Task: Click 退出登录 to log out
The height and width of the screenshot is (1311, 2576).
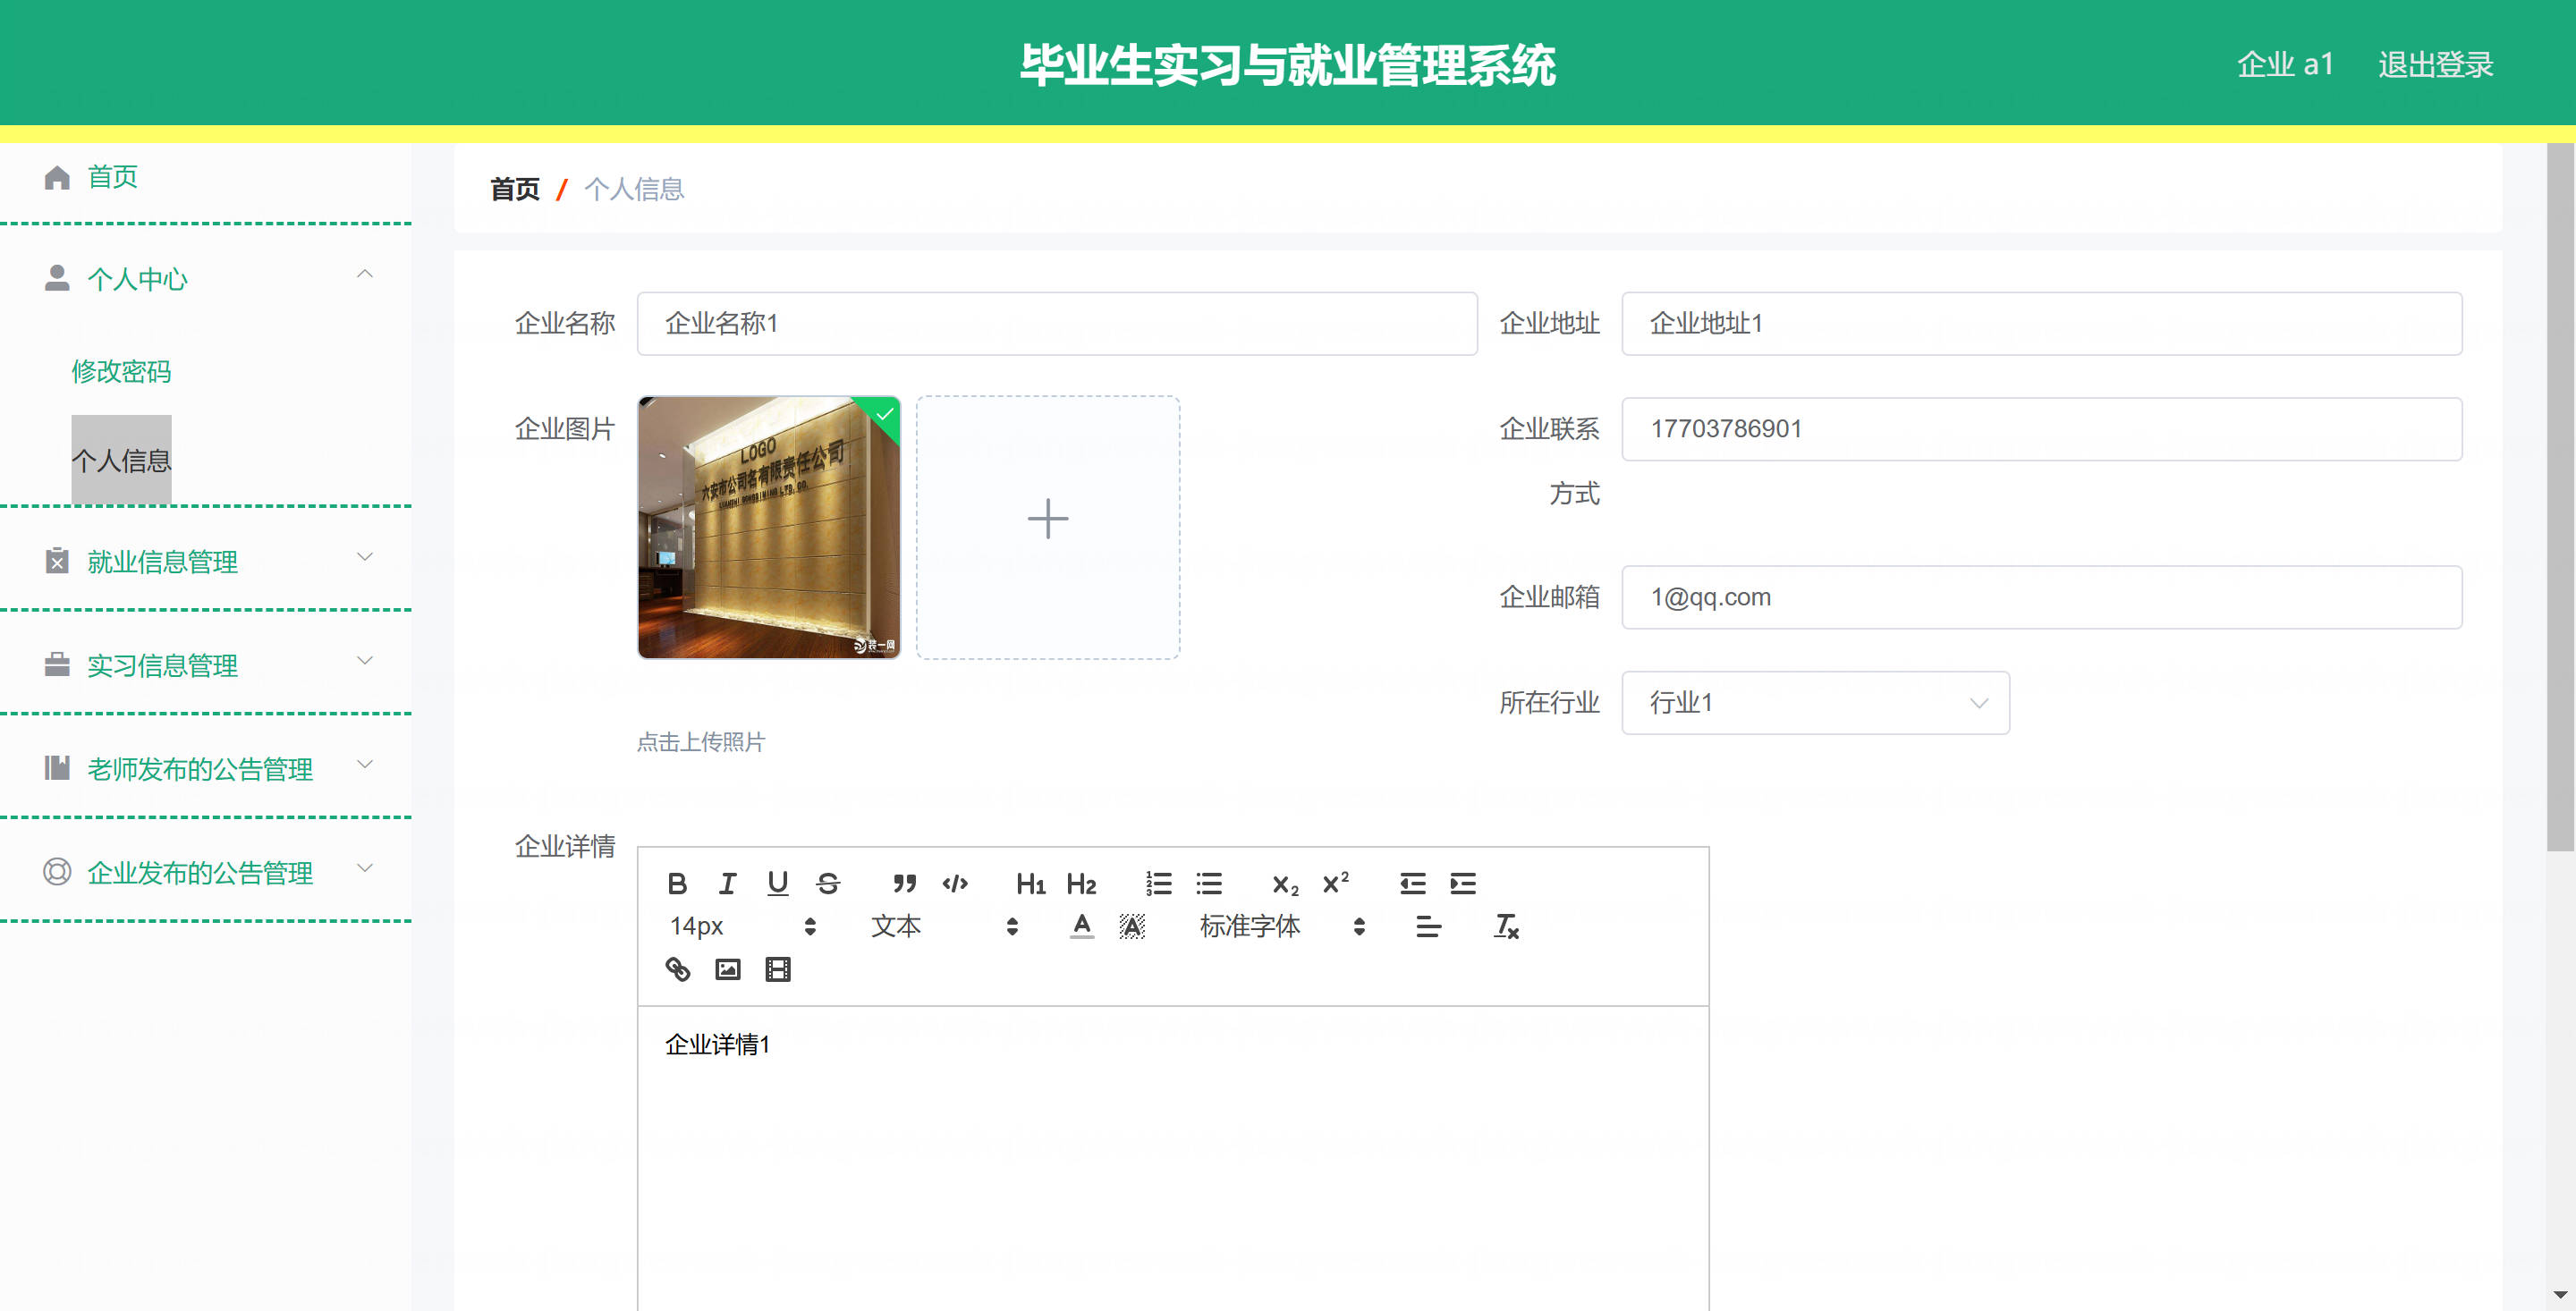Action: coord(2434,64)
